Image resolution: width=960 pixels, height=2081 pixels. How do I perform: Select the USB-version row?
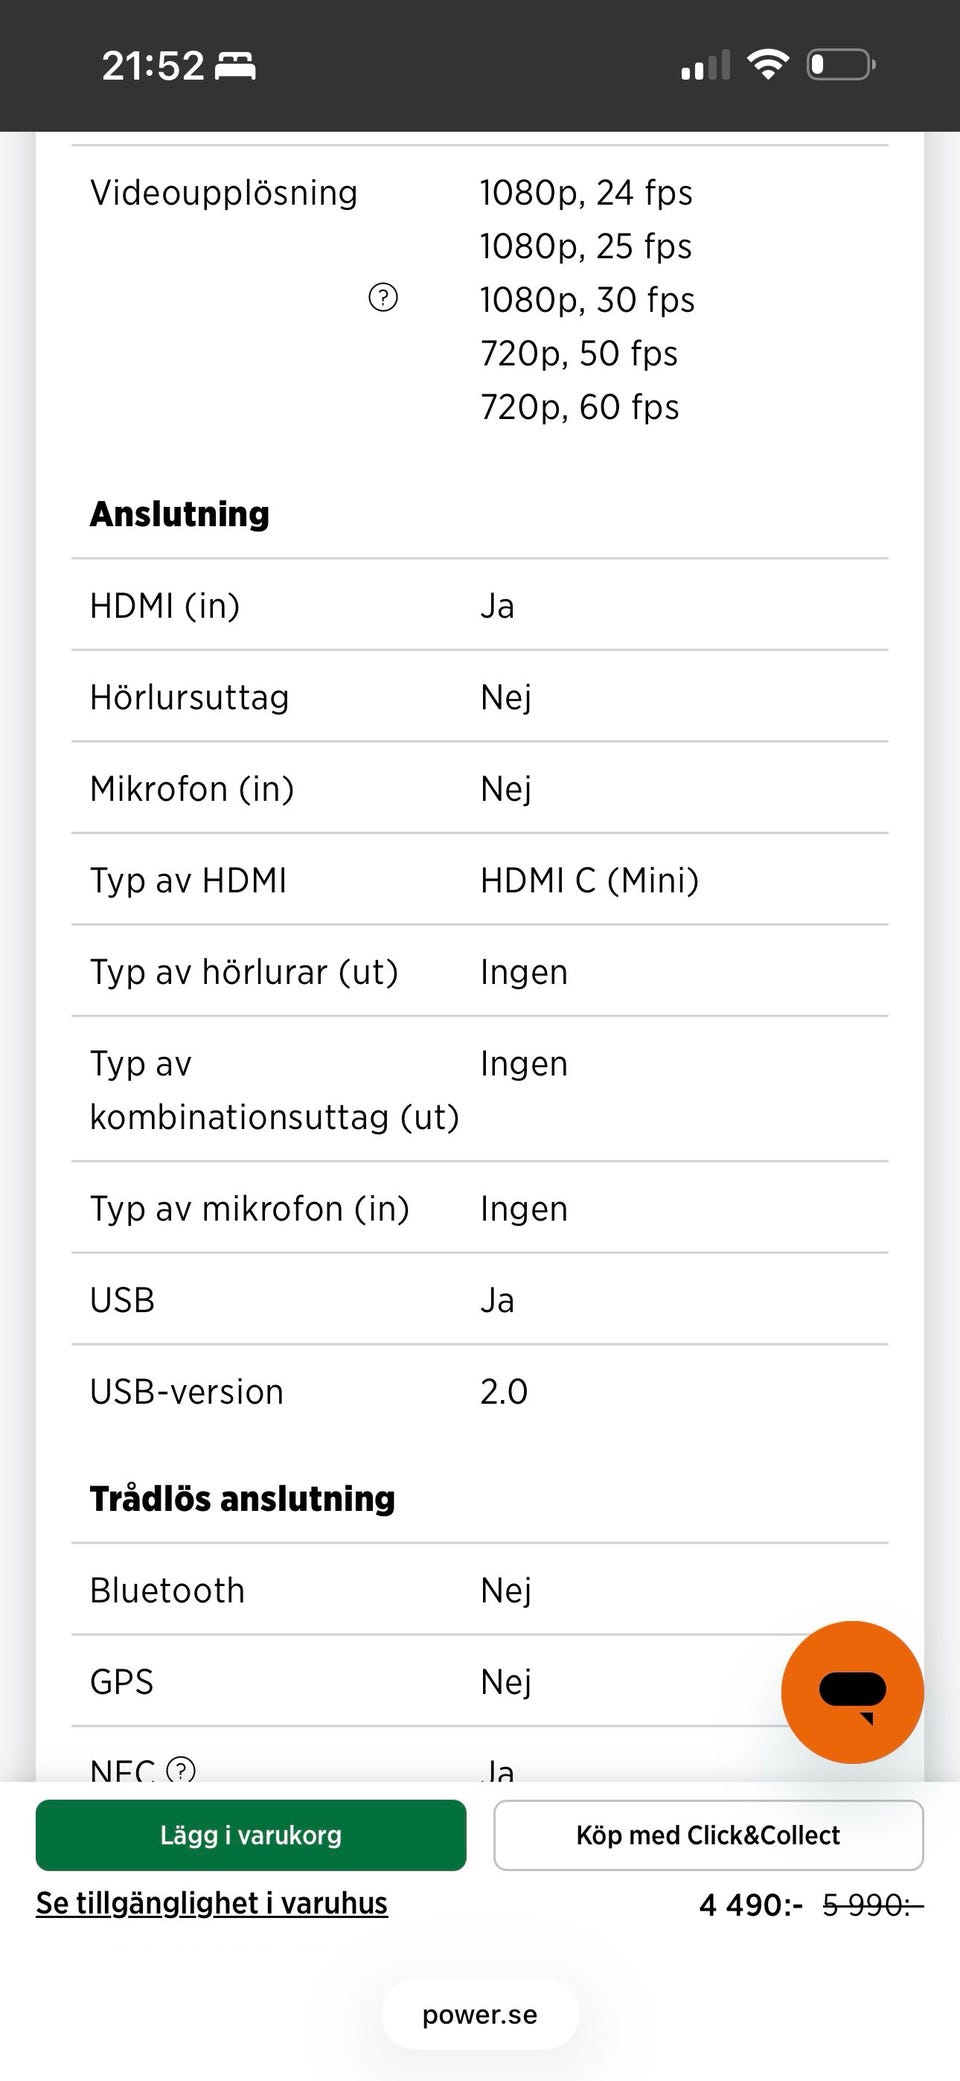(x=480, y=1391)
